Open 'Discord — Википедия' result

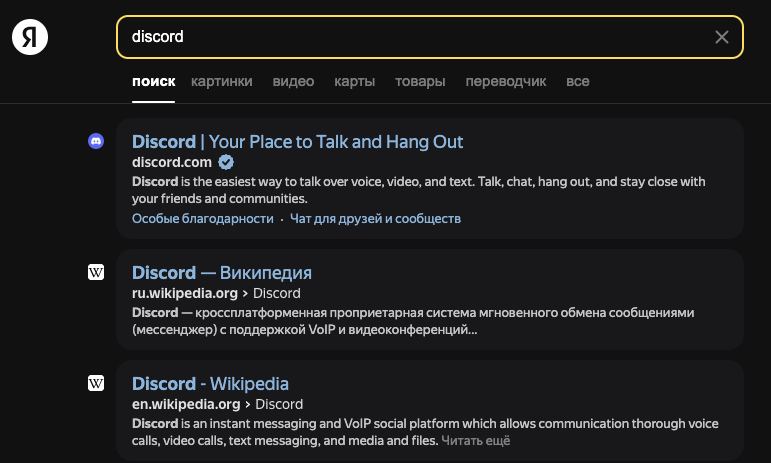point(222,273)
